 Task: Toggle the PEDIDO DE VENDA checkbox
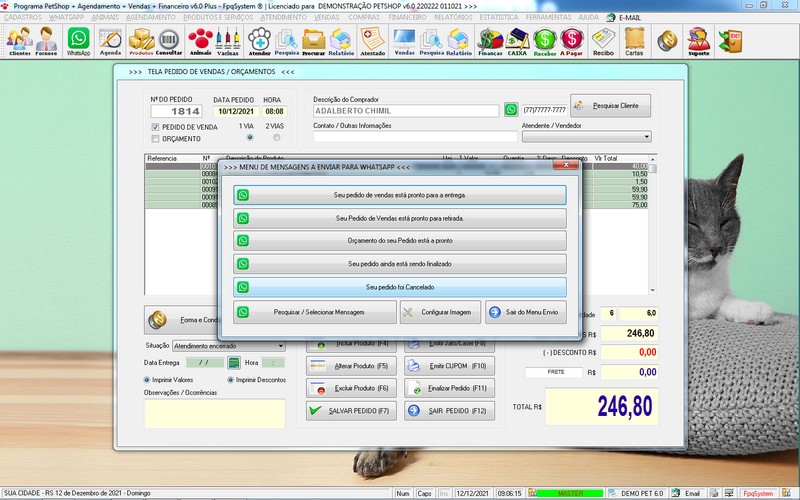coord(156,127)
